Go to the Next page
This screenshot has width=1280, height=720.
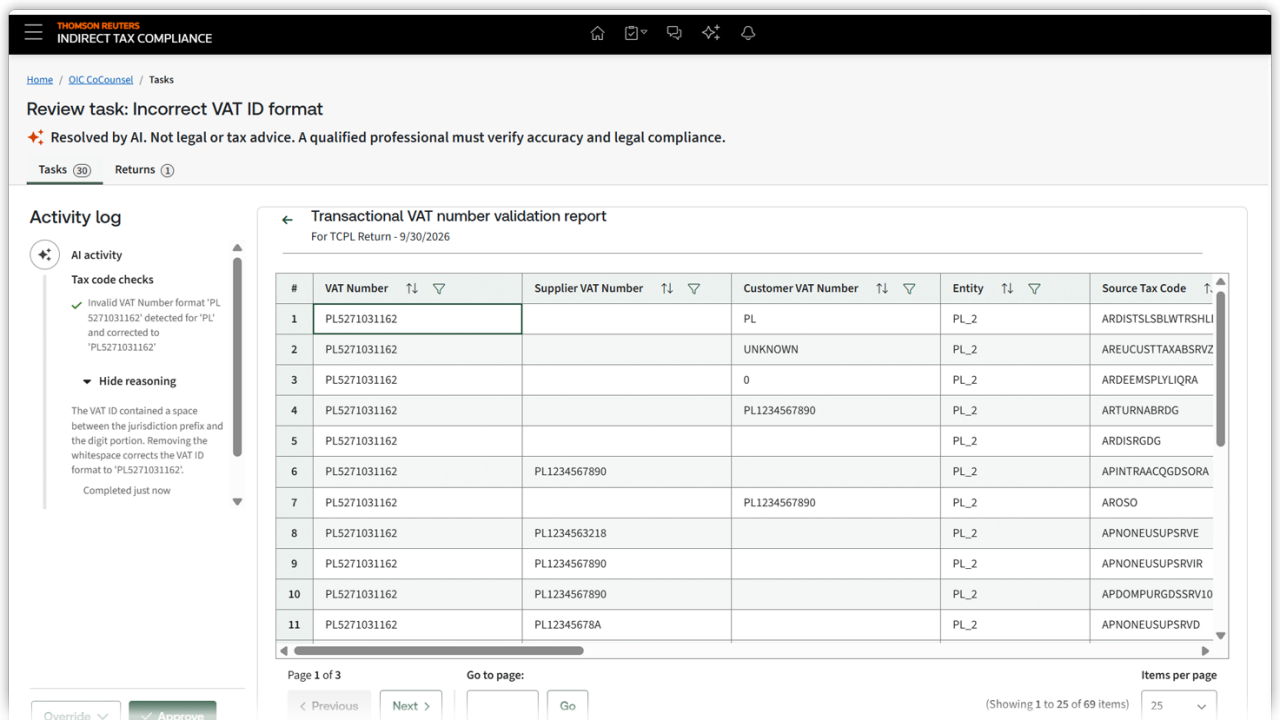coord(411,706)
